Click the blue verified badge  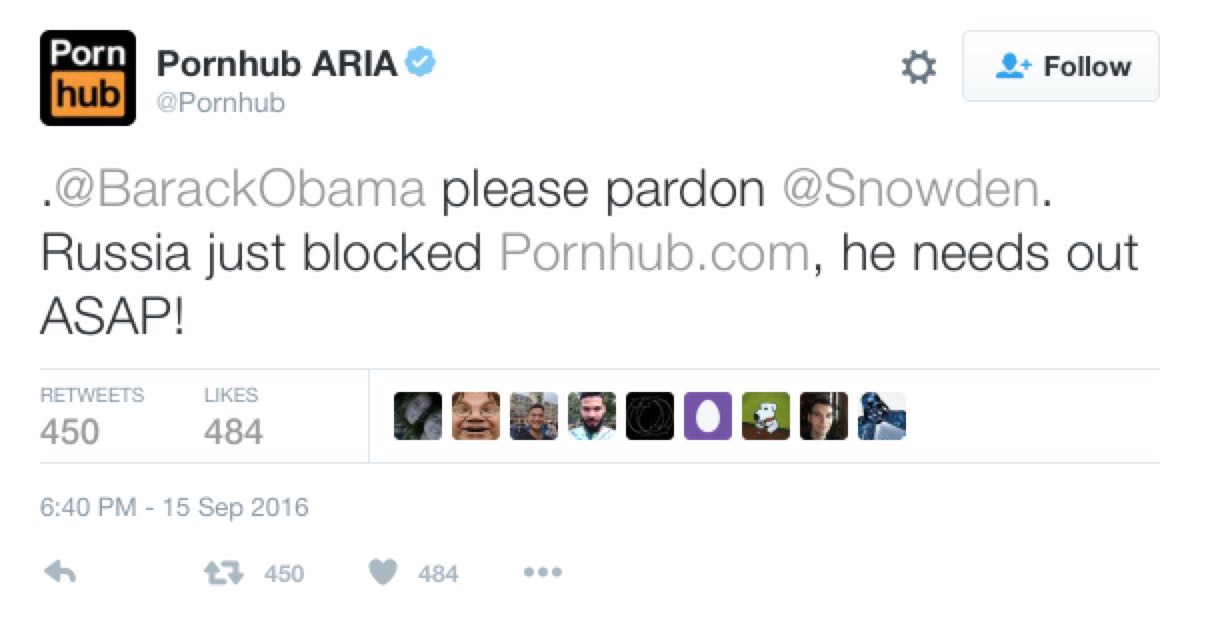pos(421,64)
